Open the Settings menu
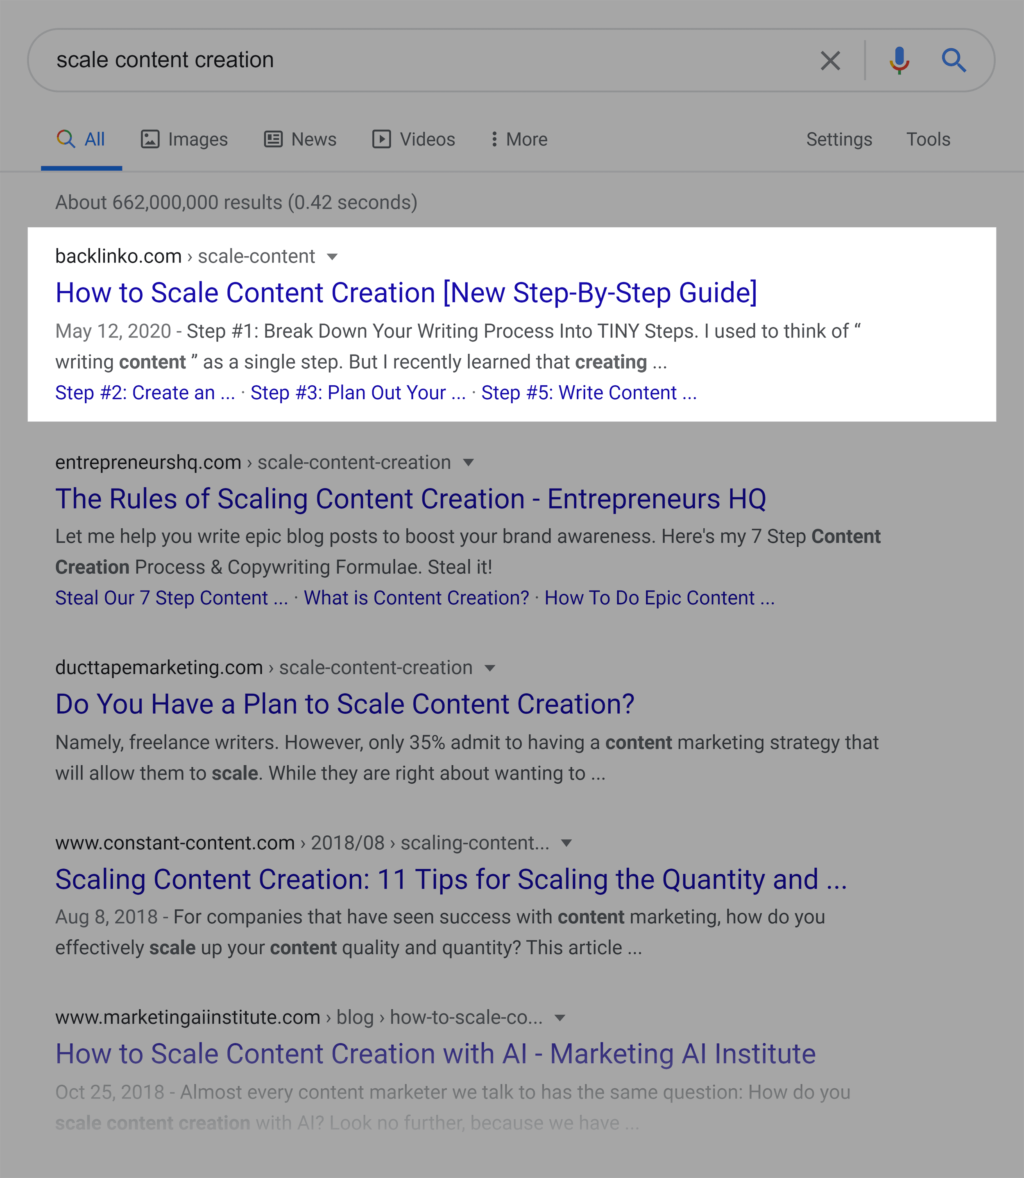 [839, 140]
